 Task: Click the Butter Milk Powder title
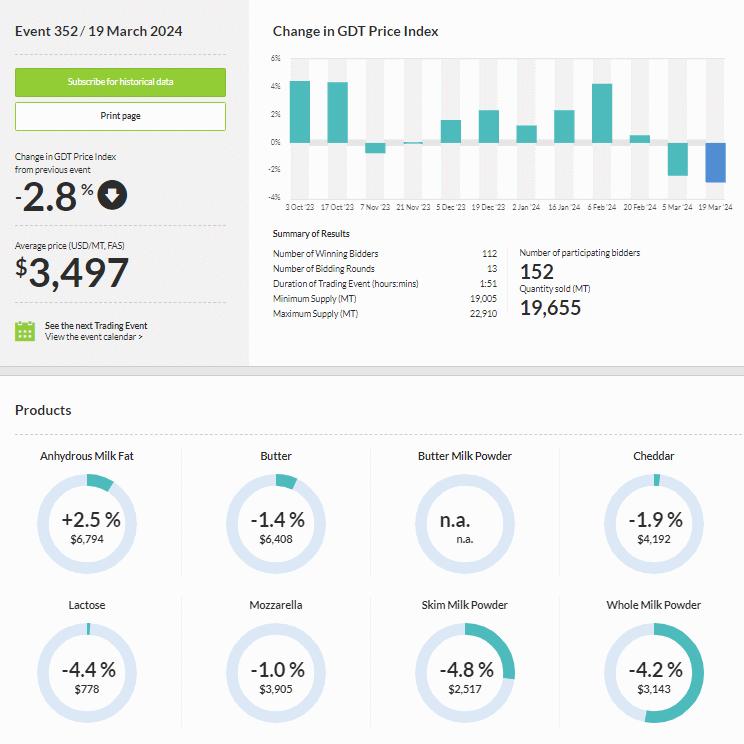click(465, 456)
